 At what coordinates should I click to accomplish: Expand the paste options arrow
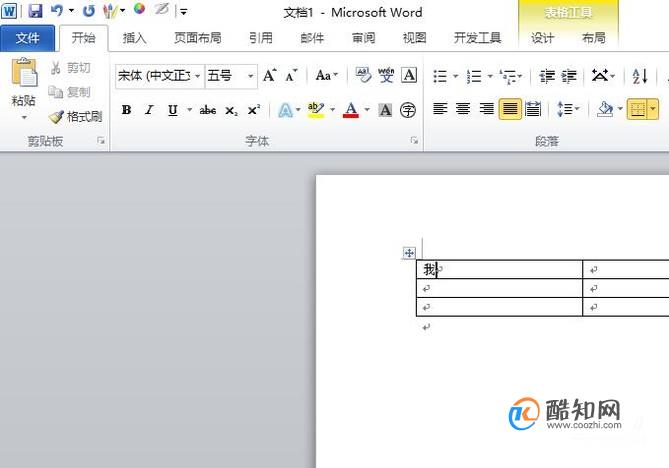24,117
